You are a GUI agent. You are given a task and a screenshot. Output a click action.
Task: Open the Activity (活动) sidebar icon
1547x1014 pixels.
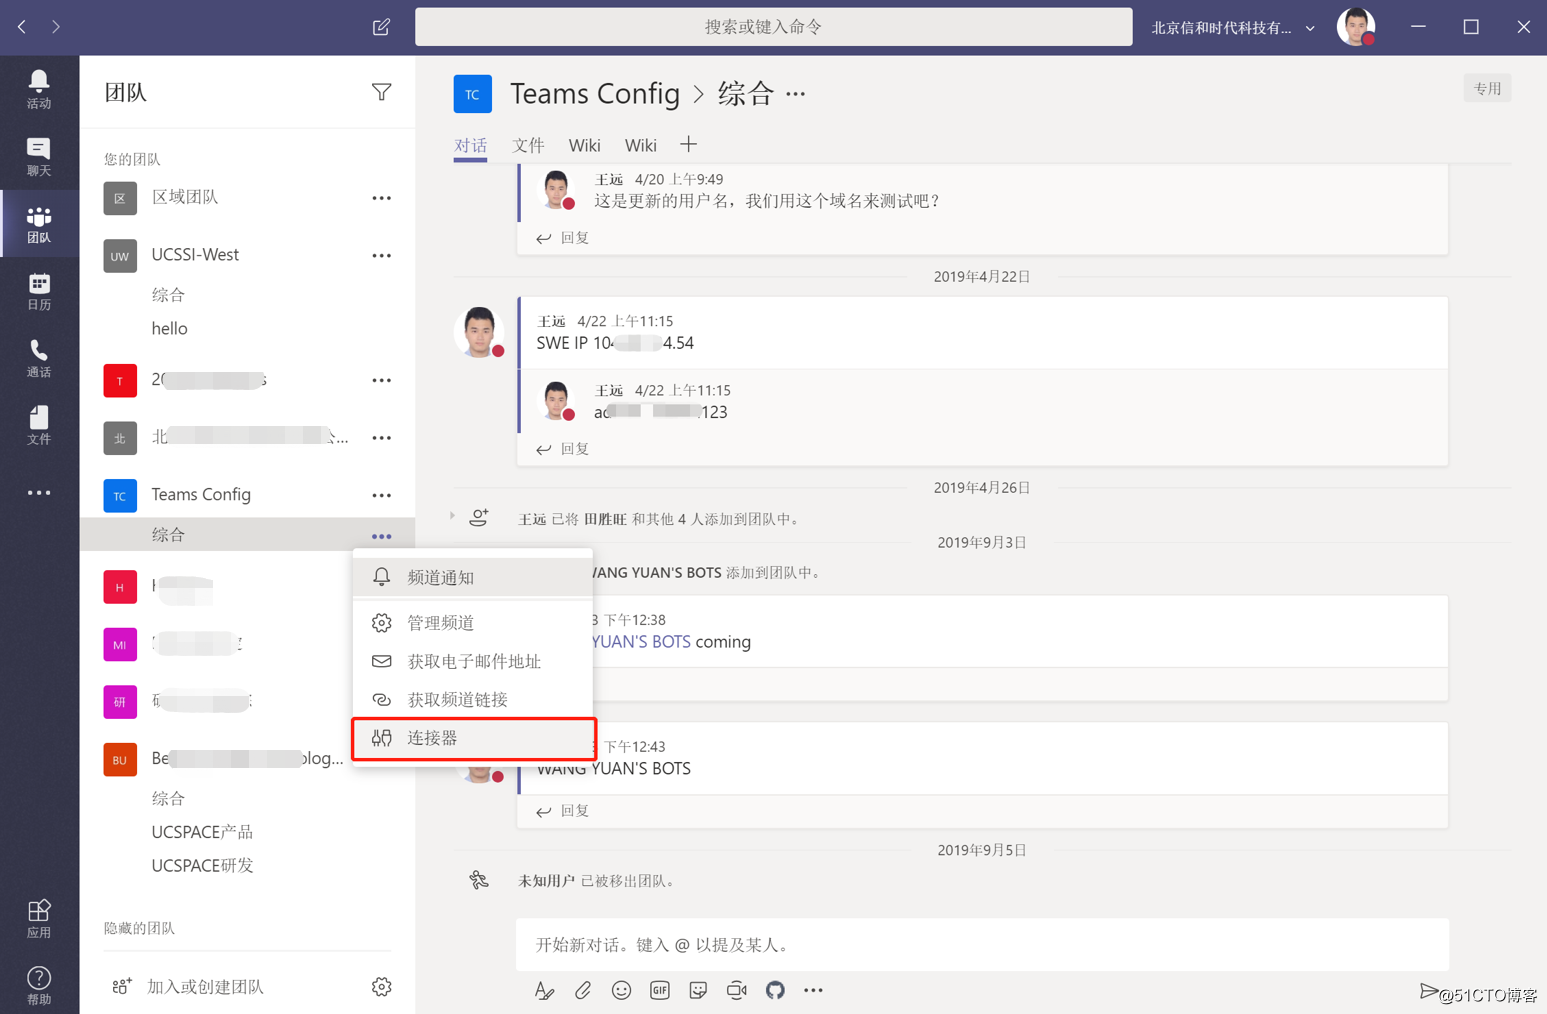pyautogui.click(x=39, y=89)
